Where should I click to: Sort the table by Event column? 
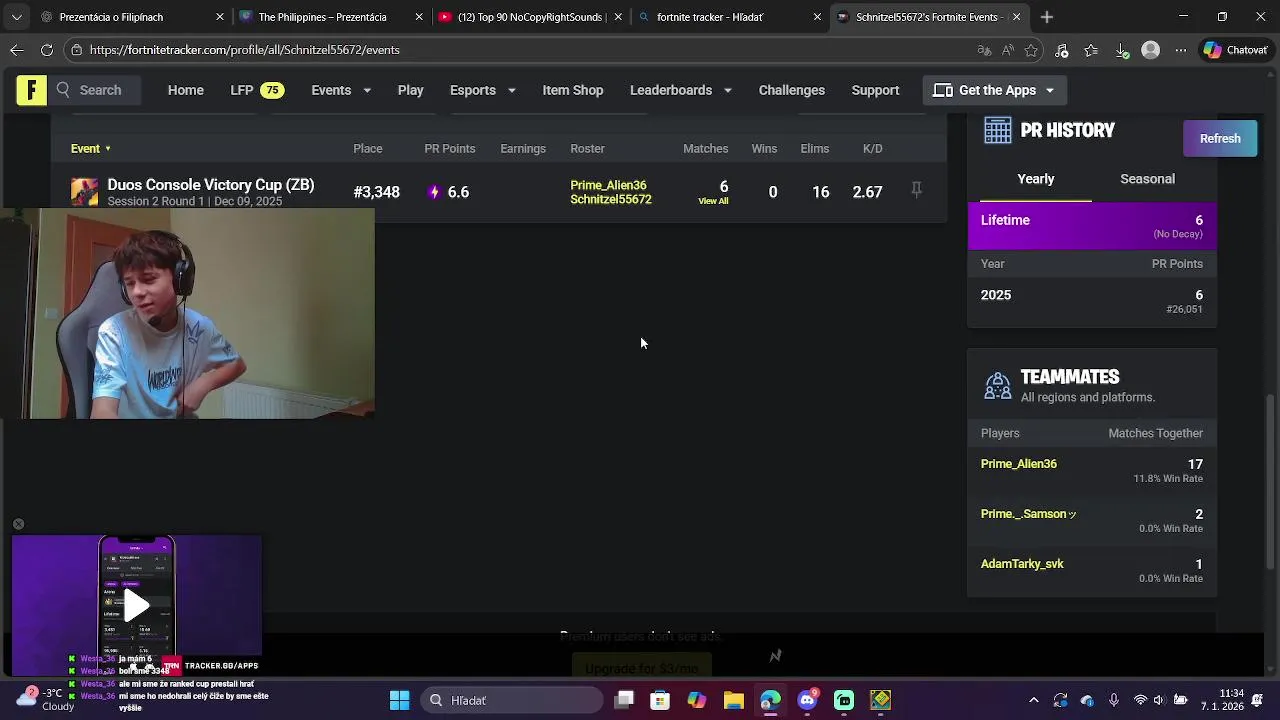tap(91, 149)
